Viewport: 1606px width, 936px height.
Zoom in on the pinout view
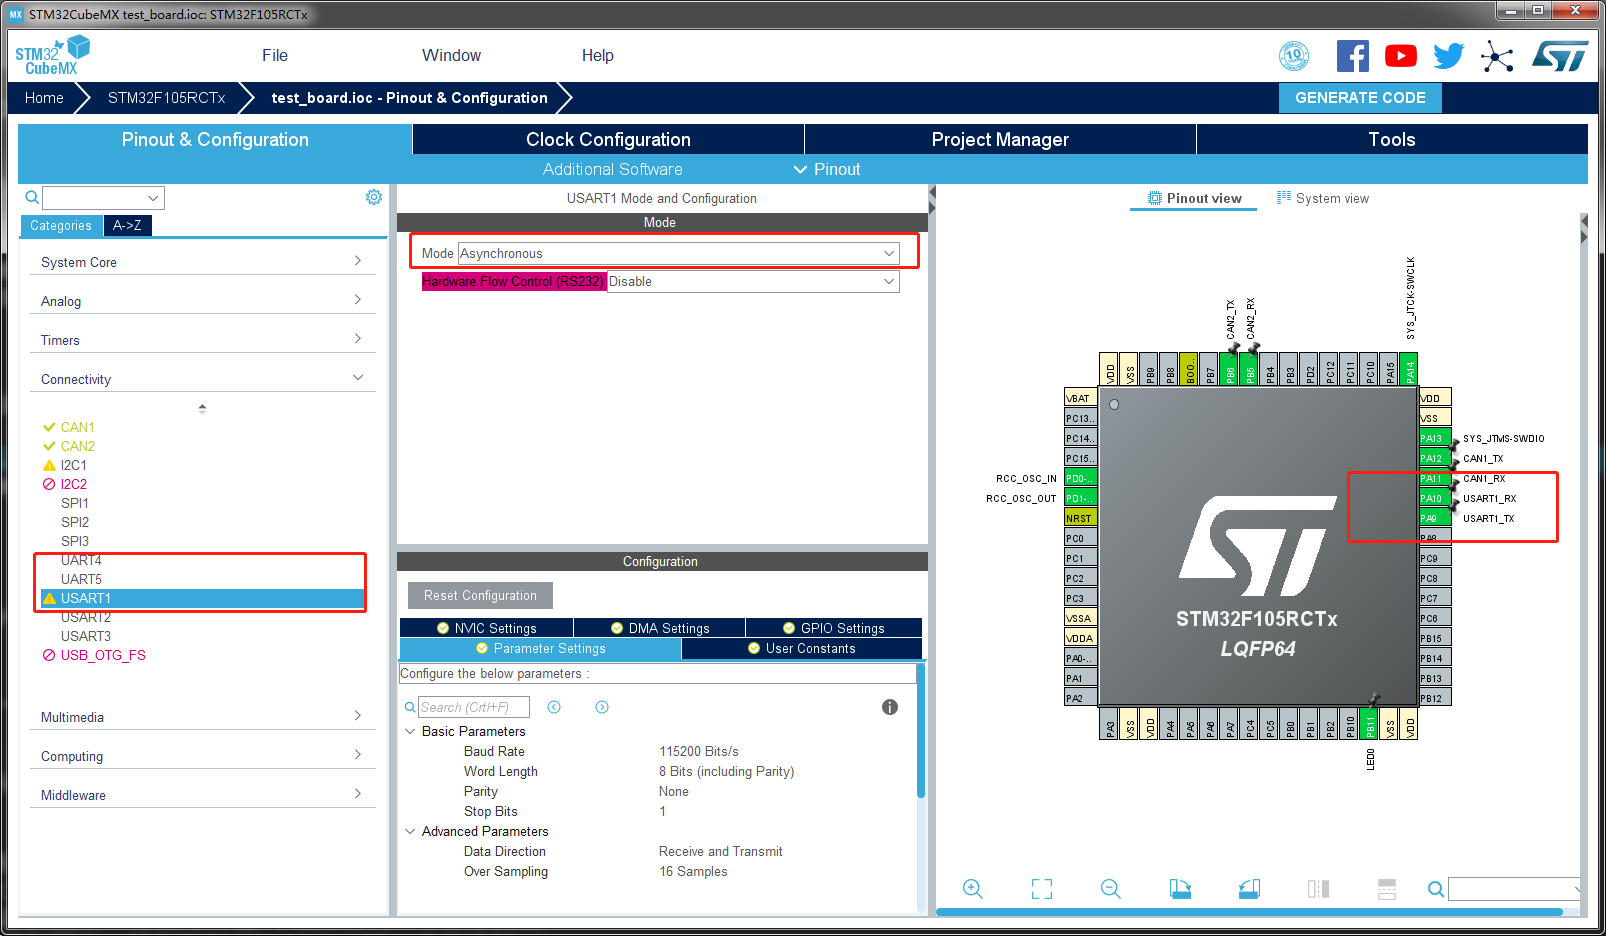click(972, 888)
